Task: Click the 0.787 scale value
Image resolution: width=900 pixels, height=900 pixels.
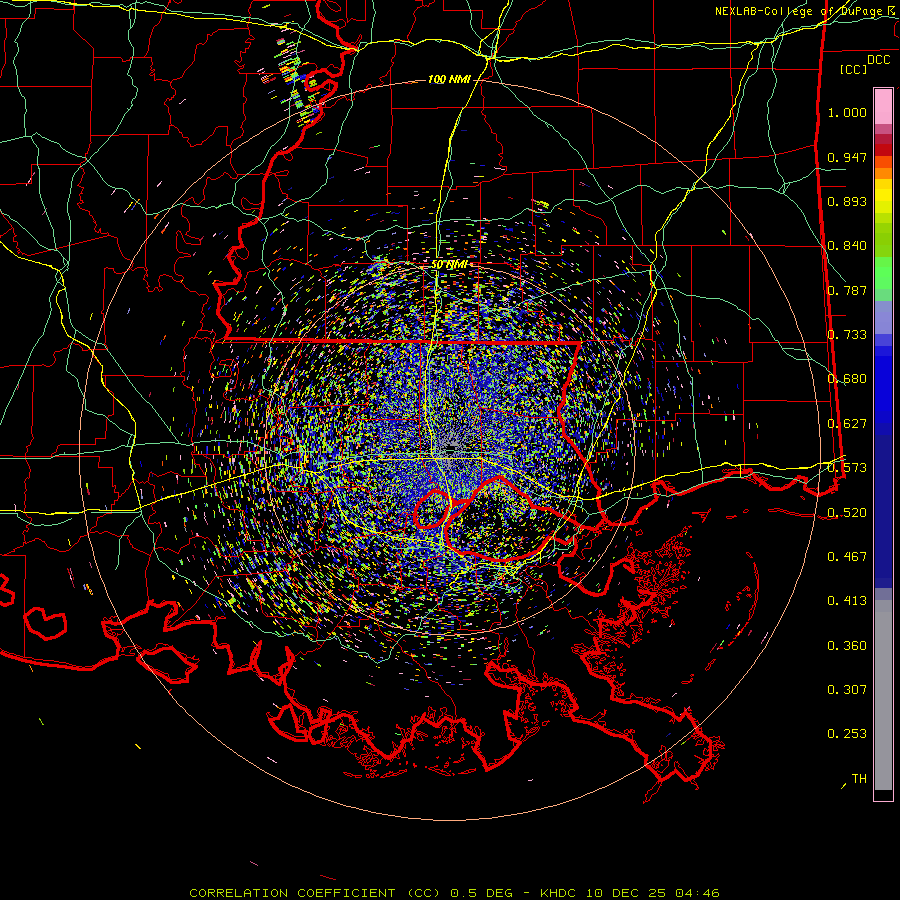Action: pos(847,290)
